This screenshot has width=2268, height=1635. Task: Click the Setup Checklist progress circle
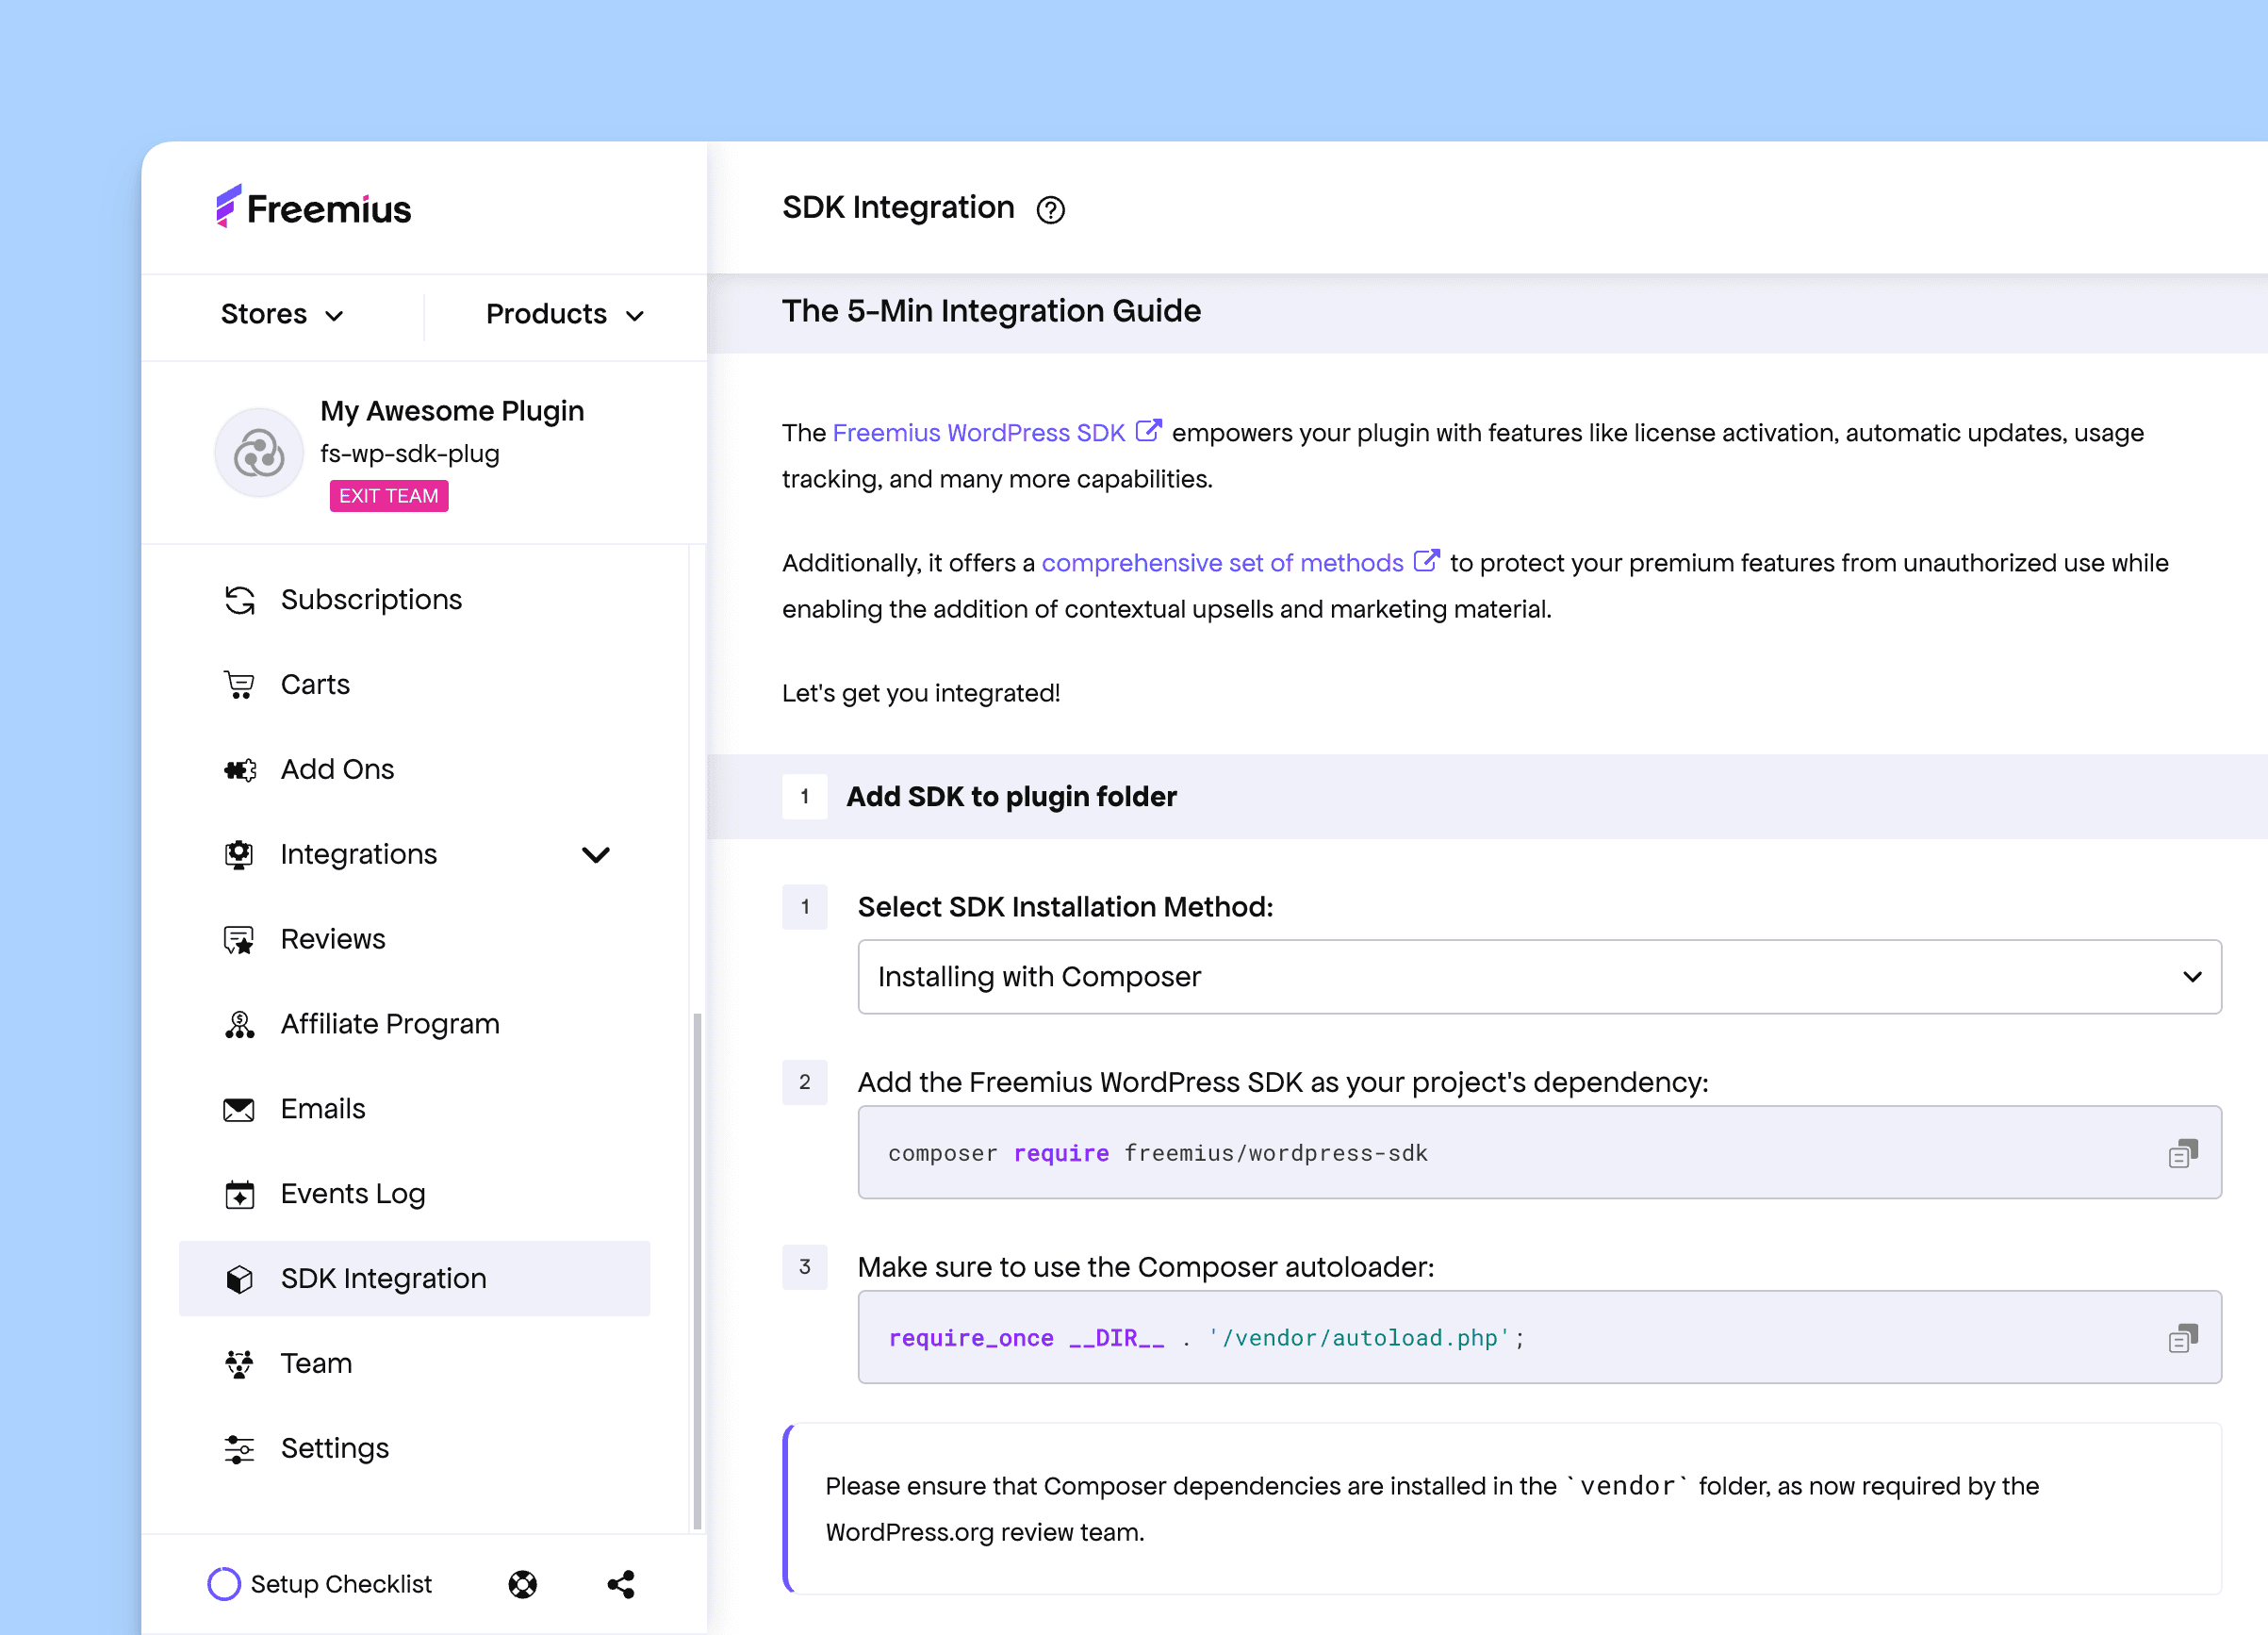tap(224, 1584)
